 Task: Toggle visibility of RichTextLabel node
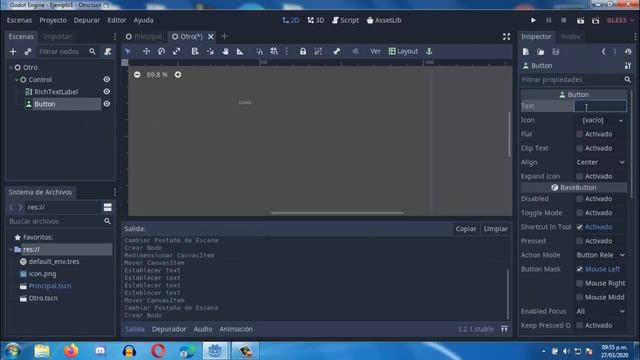(107, 92)
